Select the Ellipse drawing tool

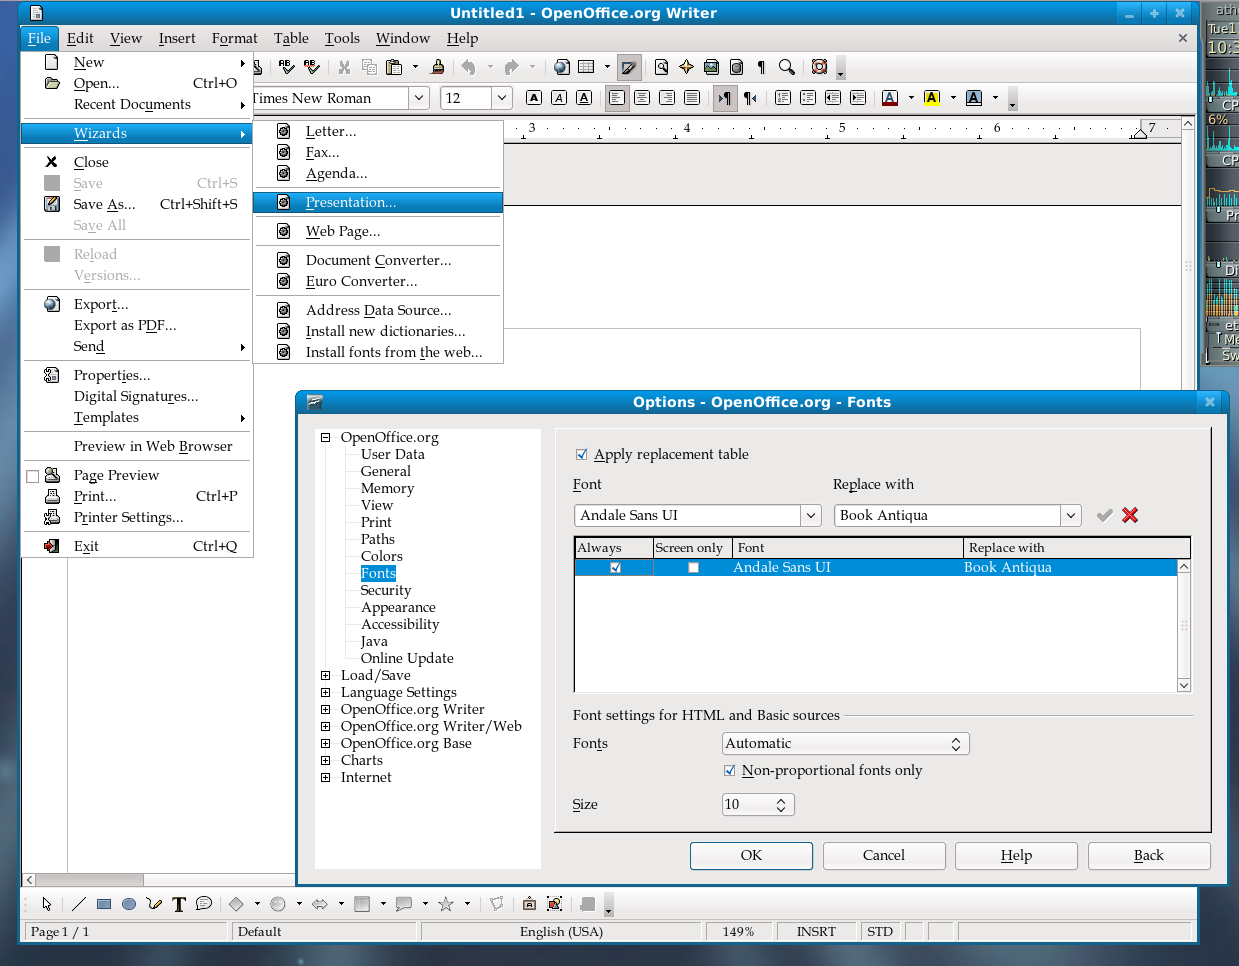(129, 904)
